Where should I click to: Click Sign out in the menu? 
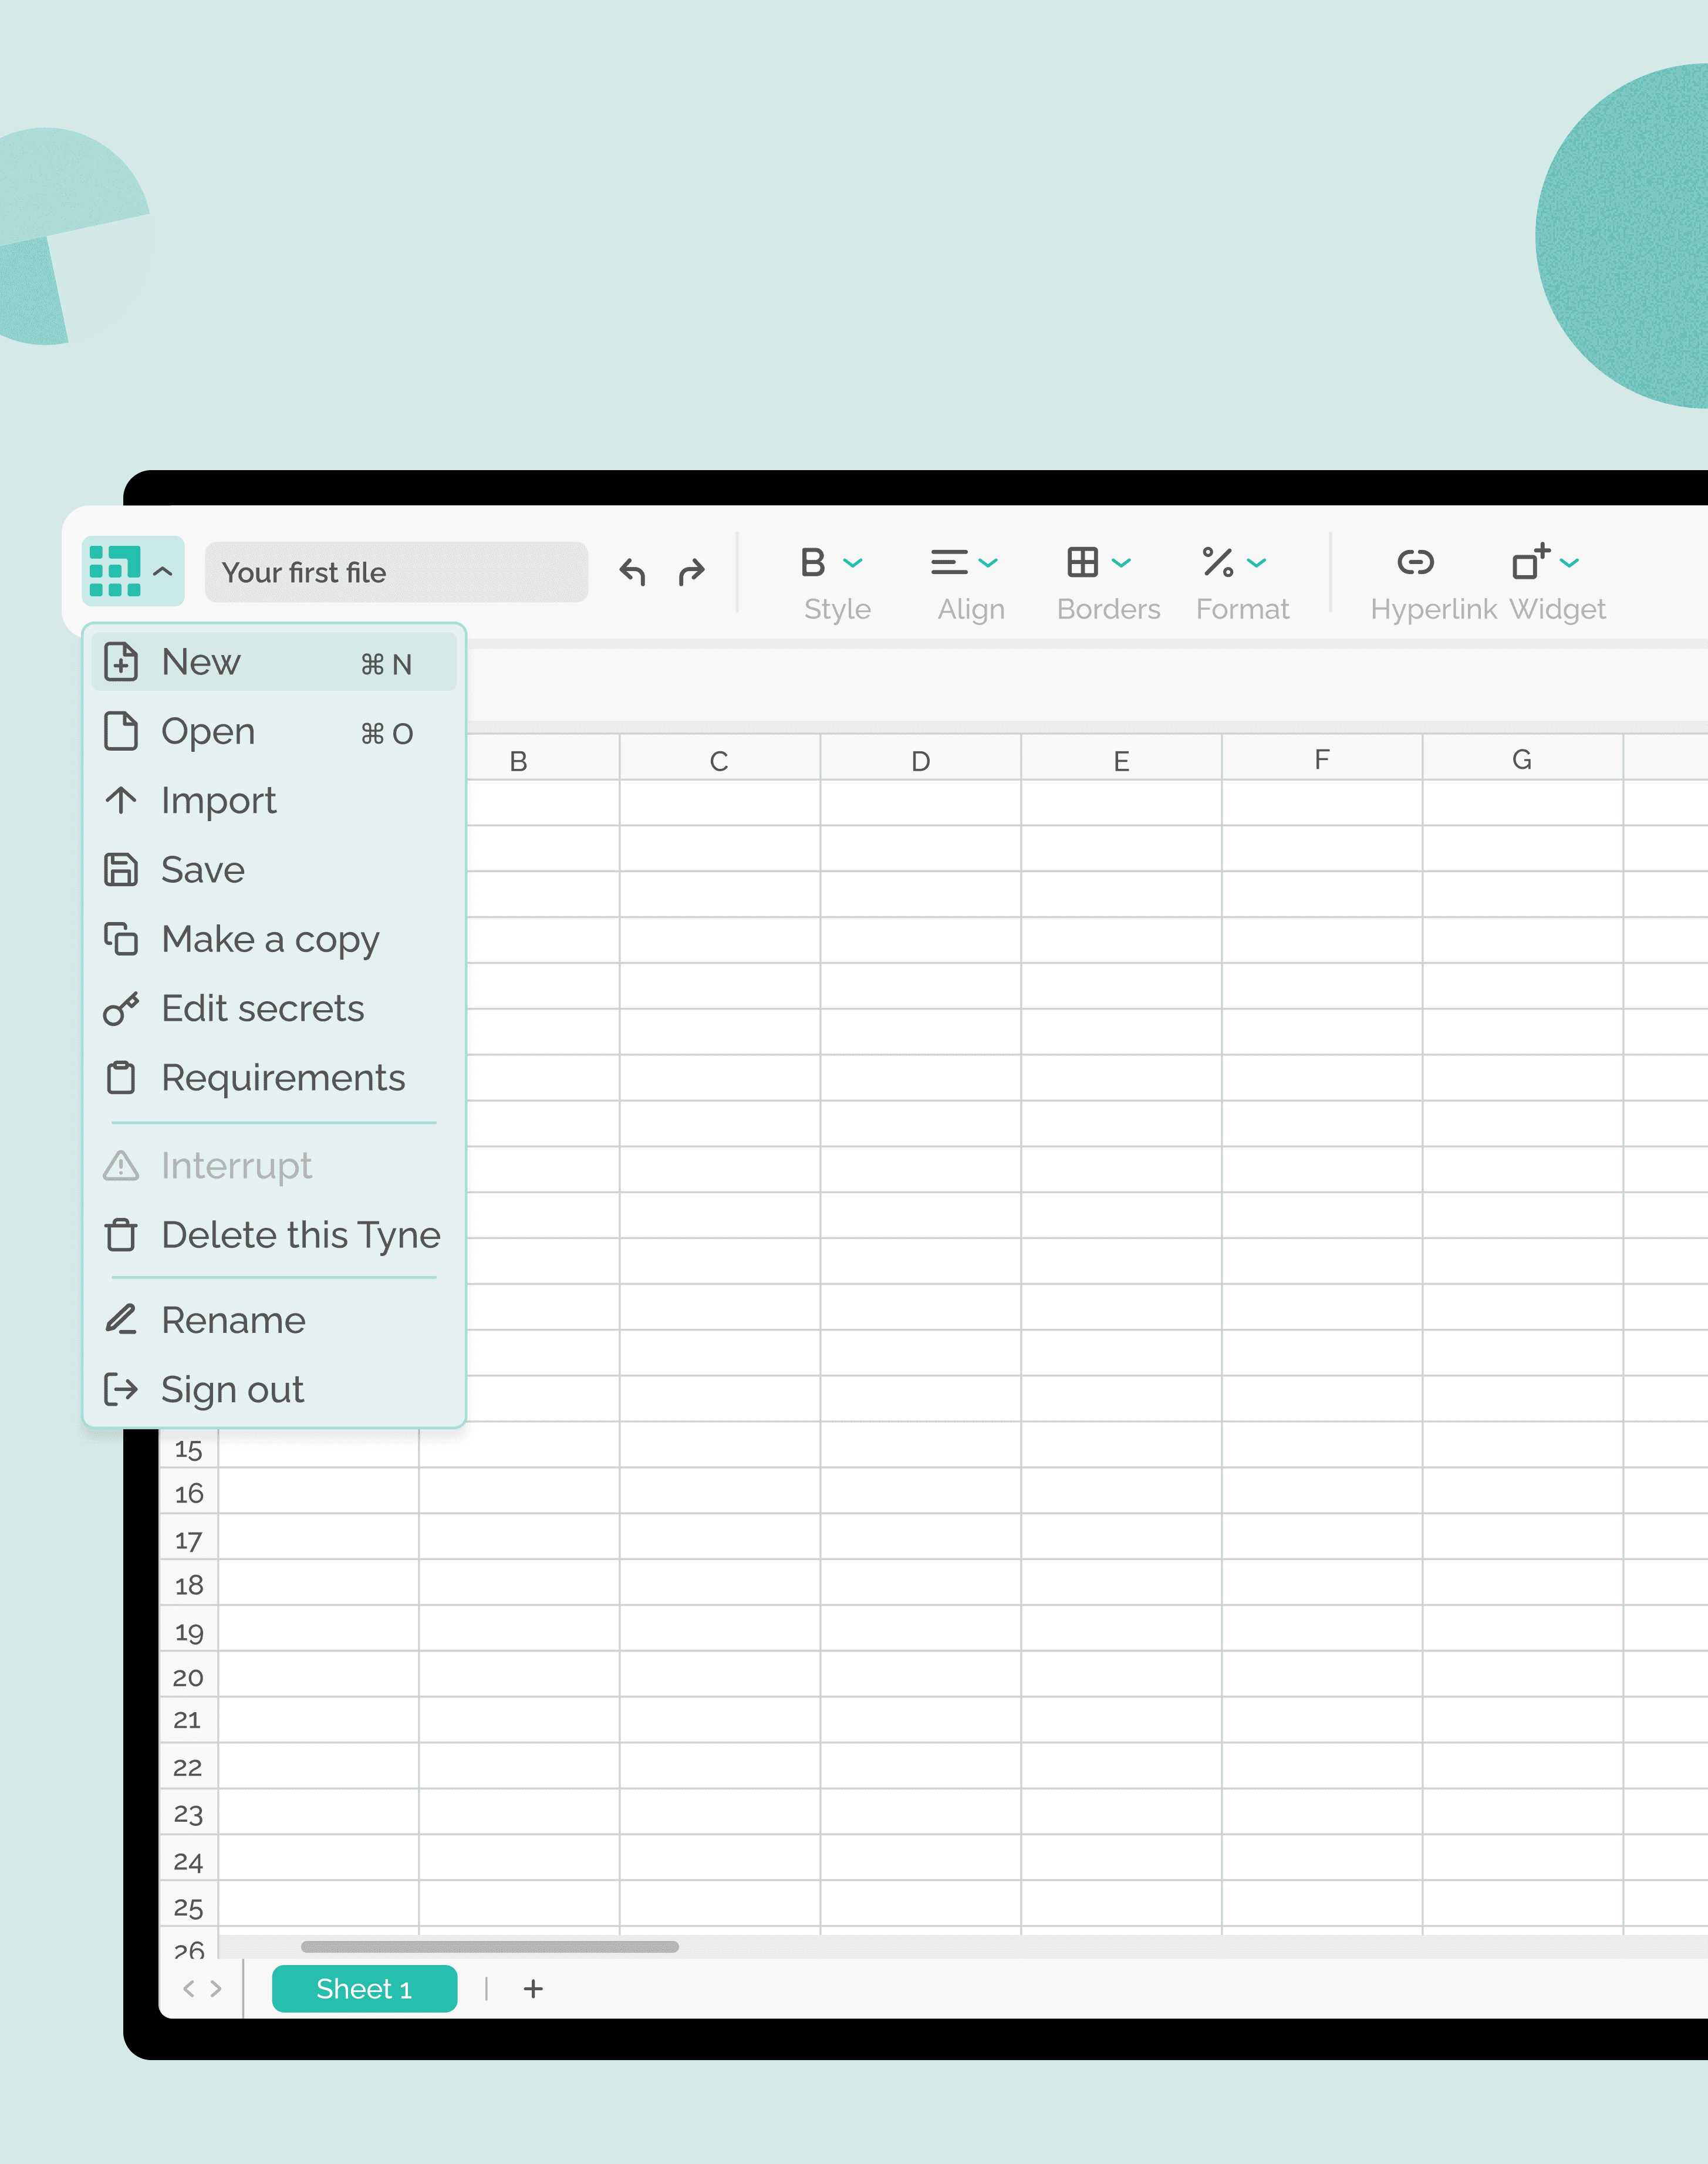(x=274, y=1389)
